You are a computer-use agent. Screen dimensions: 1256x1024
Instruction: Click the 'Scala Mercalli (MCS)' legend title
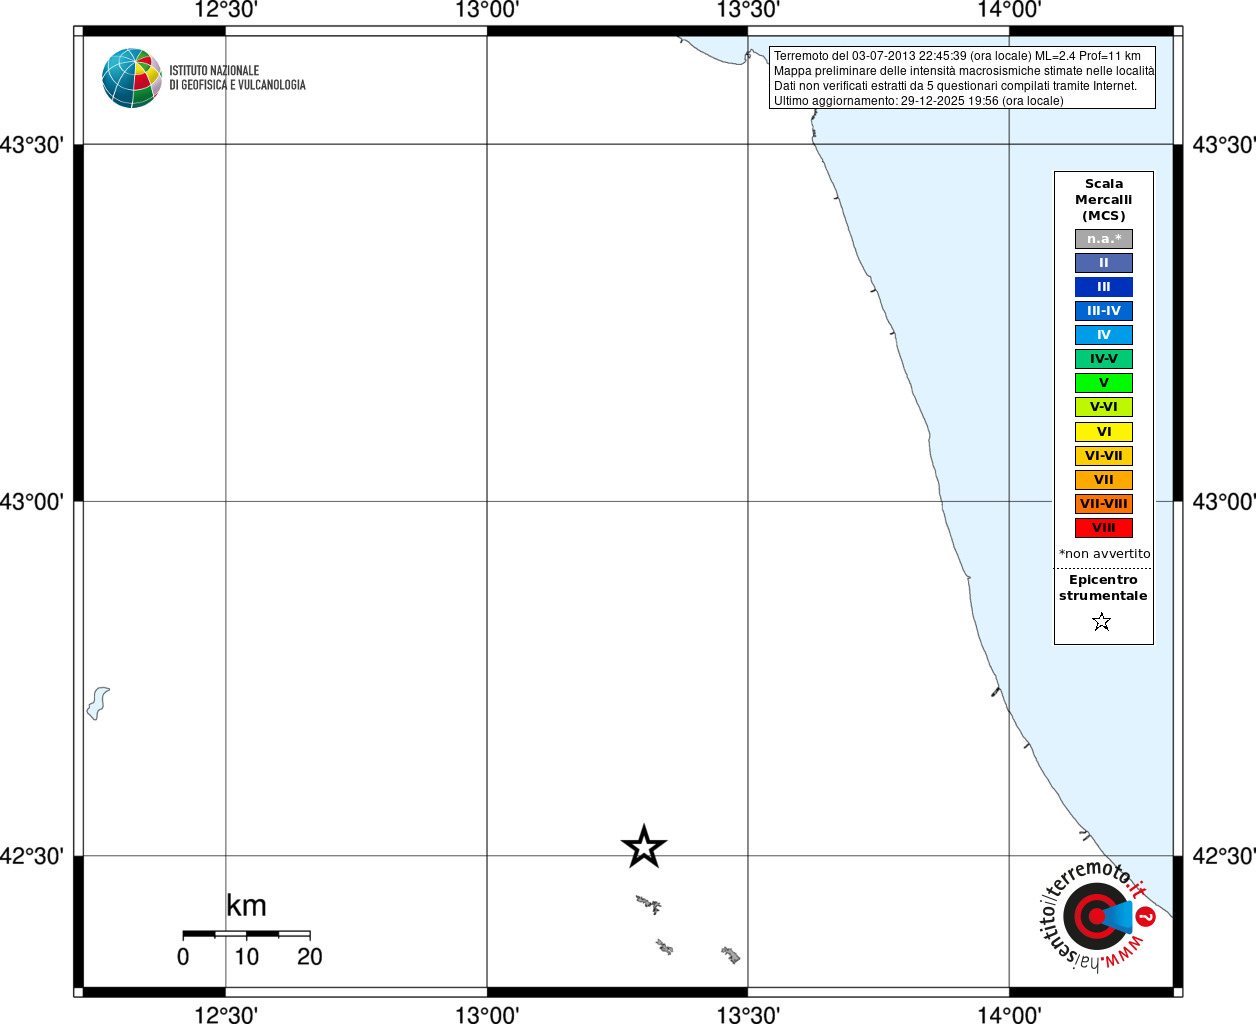[x=1104, y=200]
